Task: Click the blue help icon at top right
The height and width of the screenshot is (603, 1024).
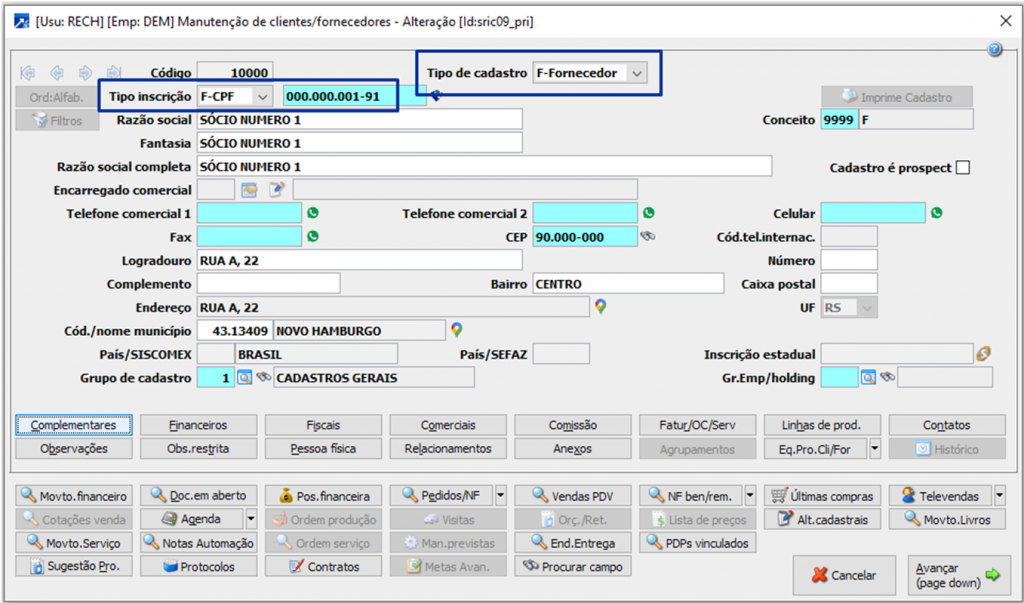Action: (994, 49)
